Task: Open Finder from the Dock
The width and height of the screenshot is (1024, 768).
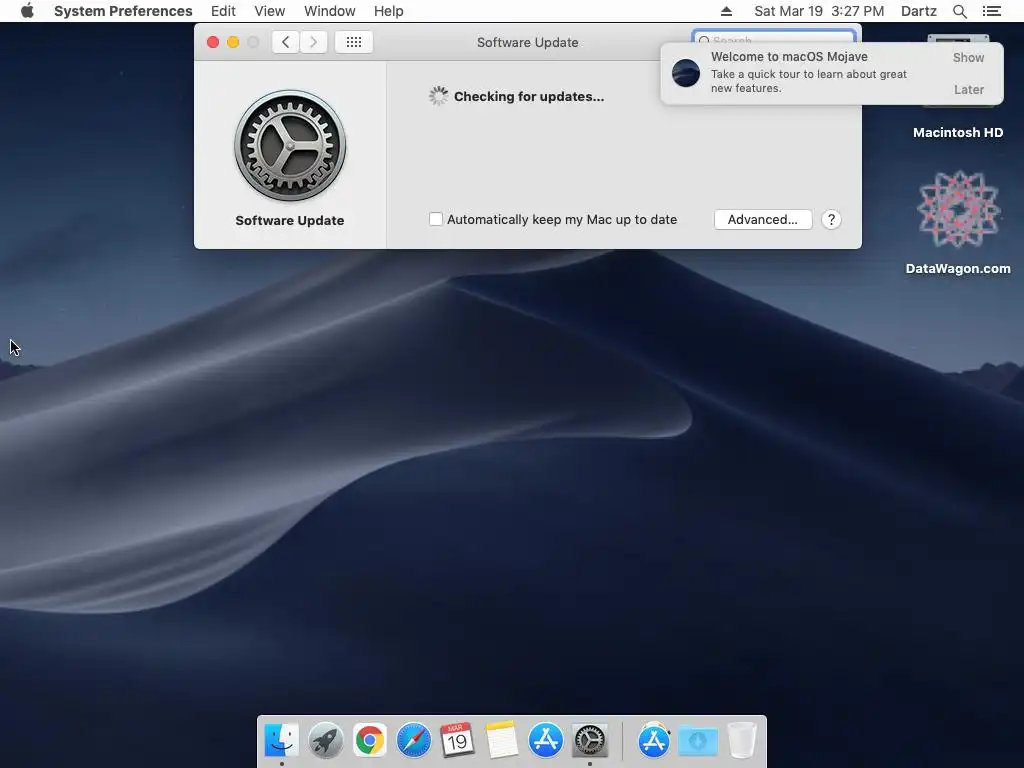Action: pyautogui.click(x=281, y=740)
